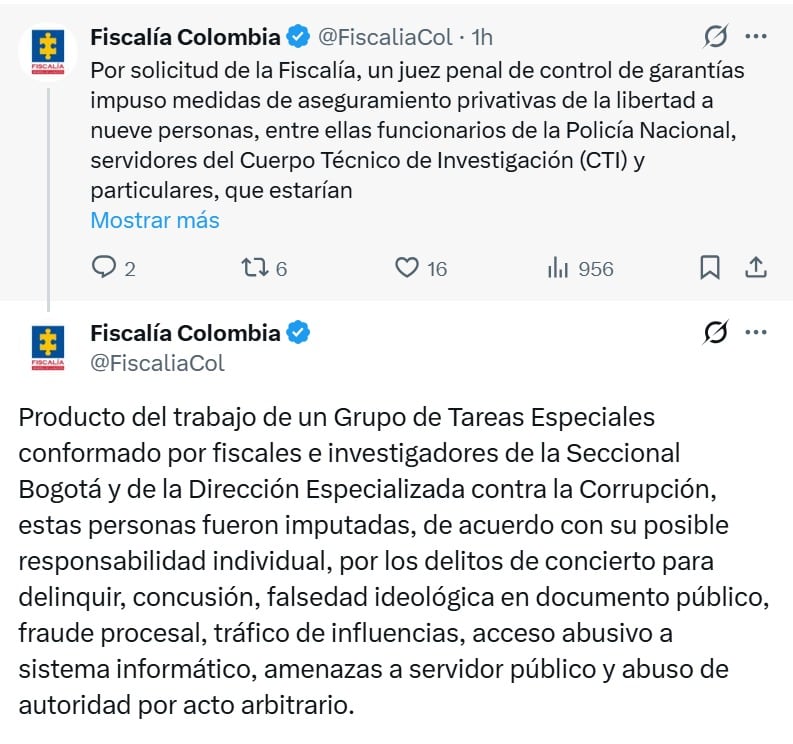Click the 1h timestamp on the first tweet
The width and height of the screenshot is (793, 744).
point(482,38)
